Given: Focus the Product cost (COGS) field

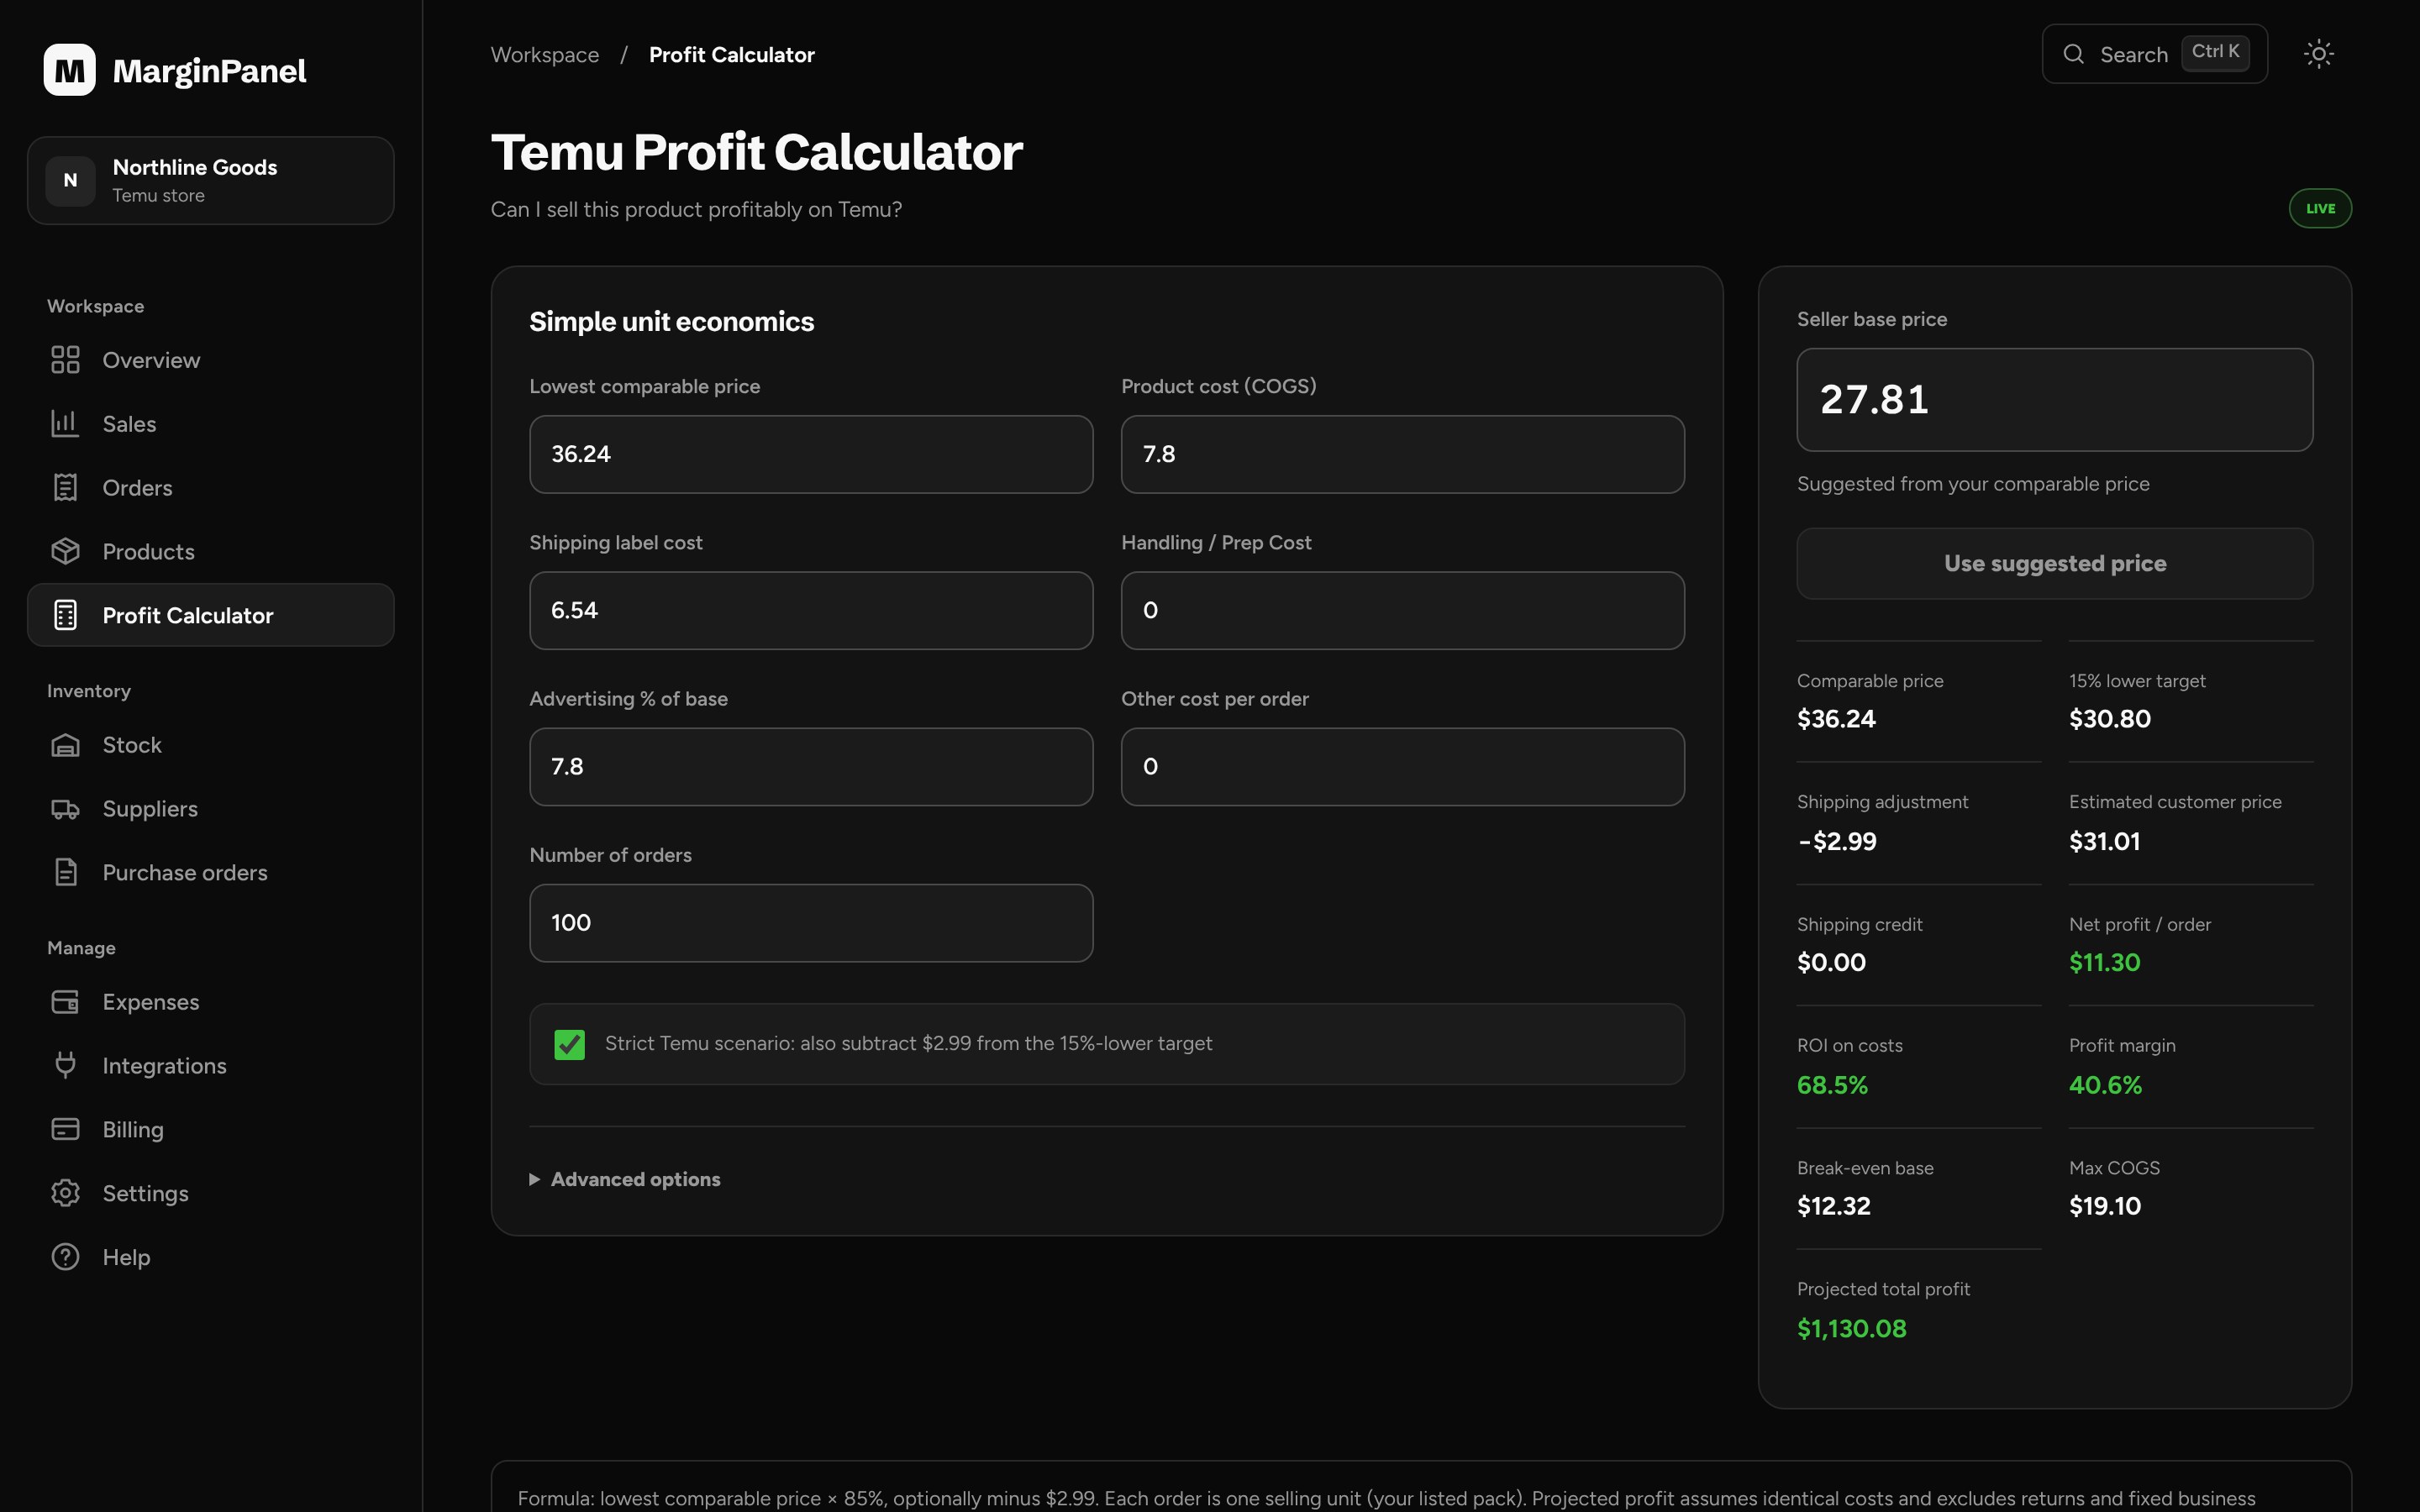Looking at the screenshot, I should point(1403,454).
